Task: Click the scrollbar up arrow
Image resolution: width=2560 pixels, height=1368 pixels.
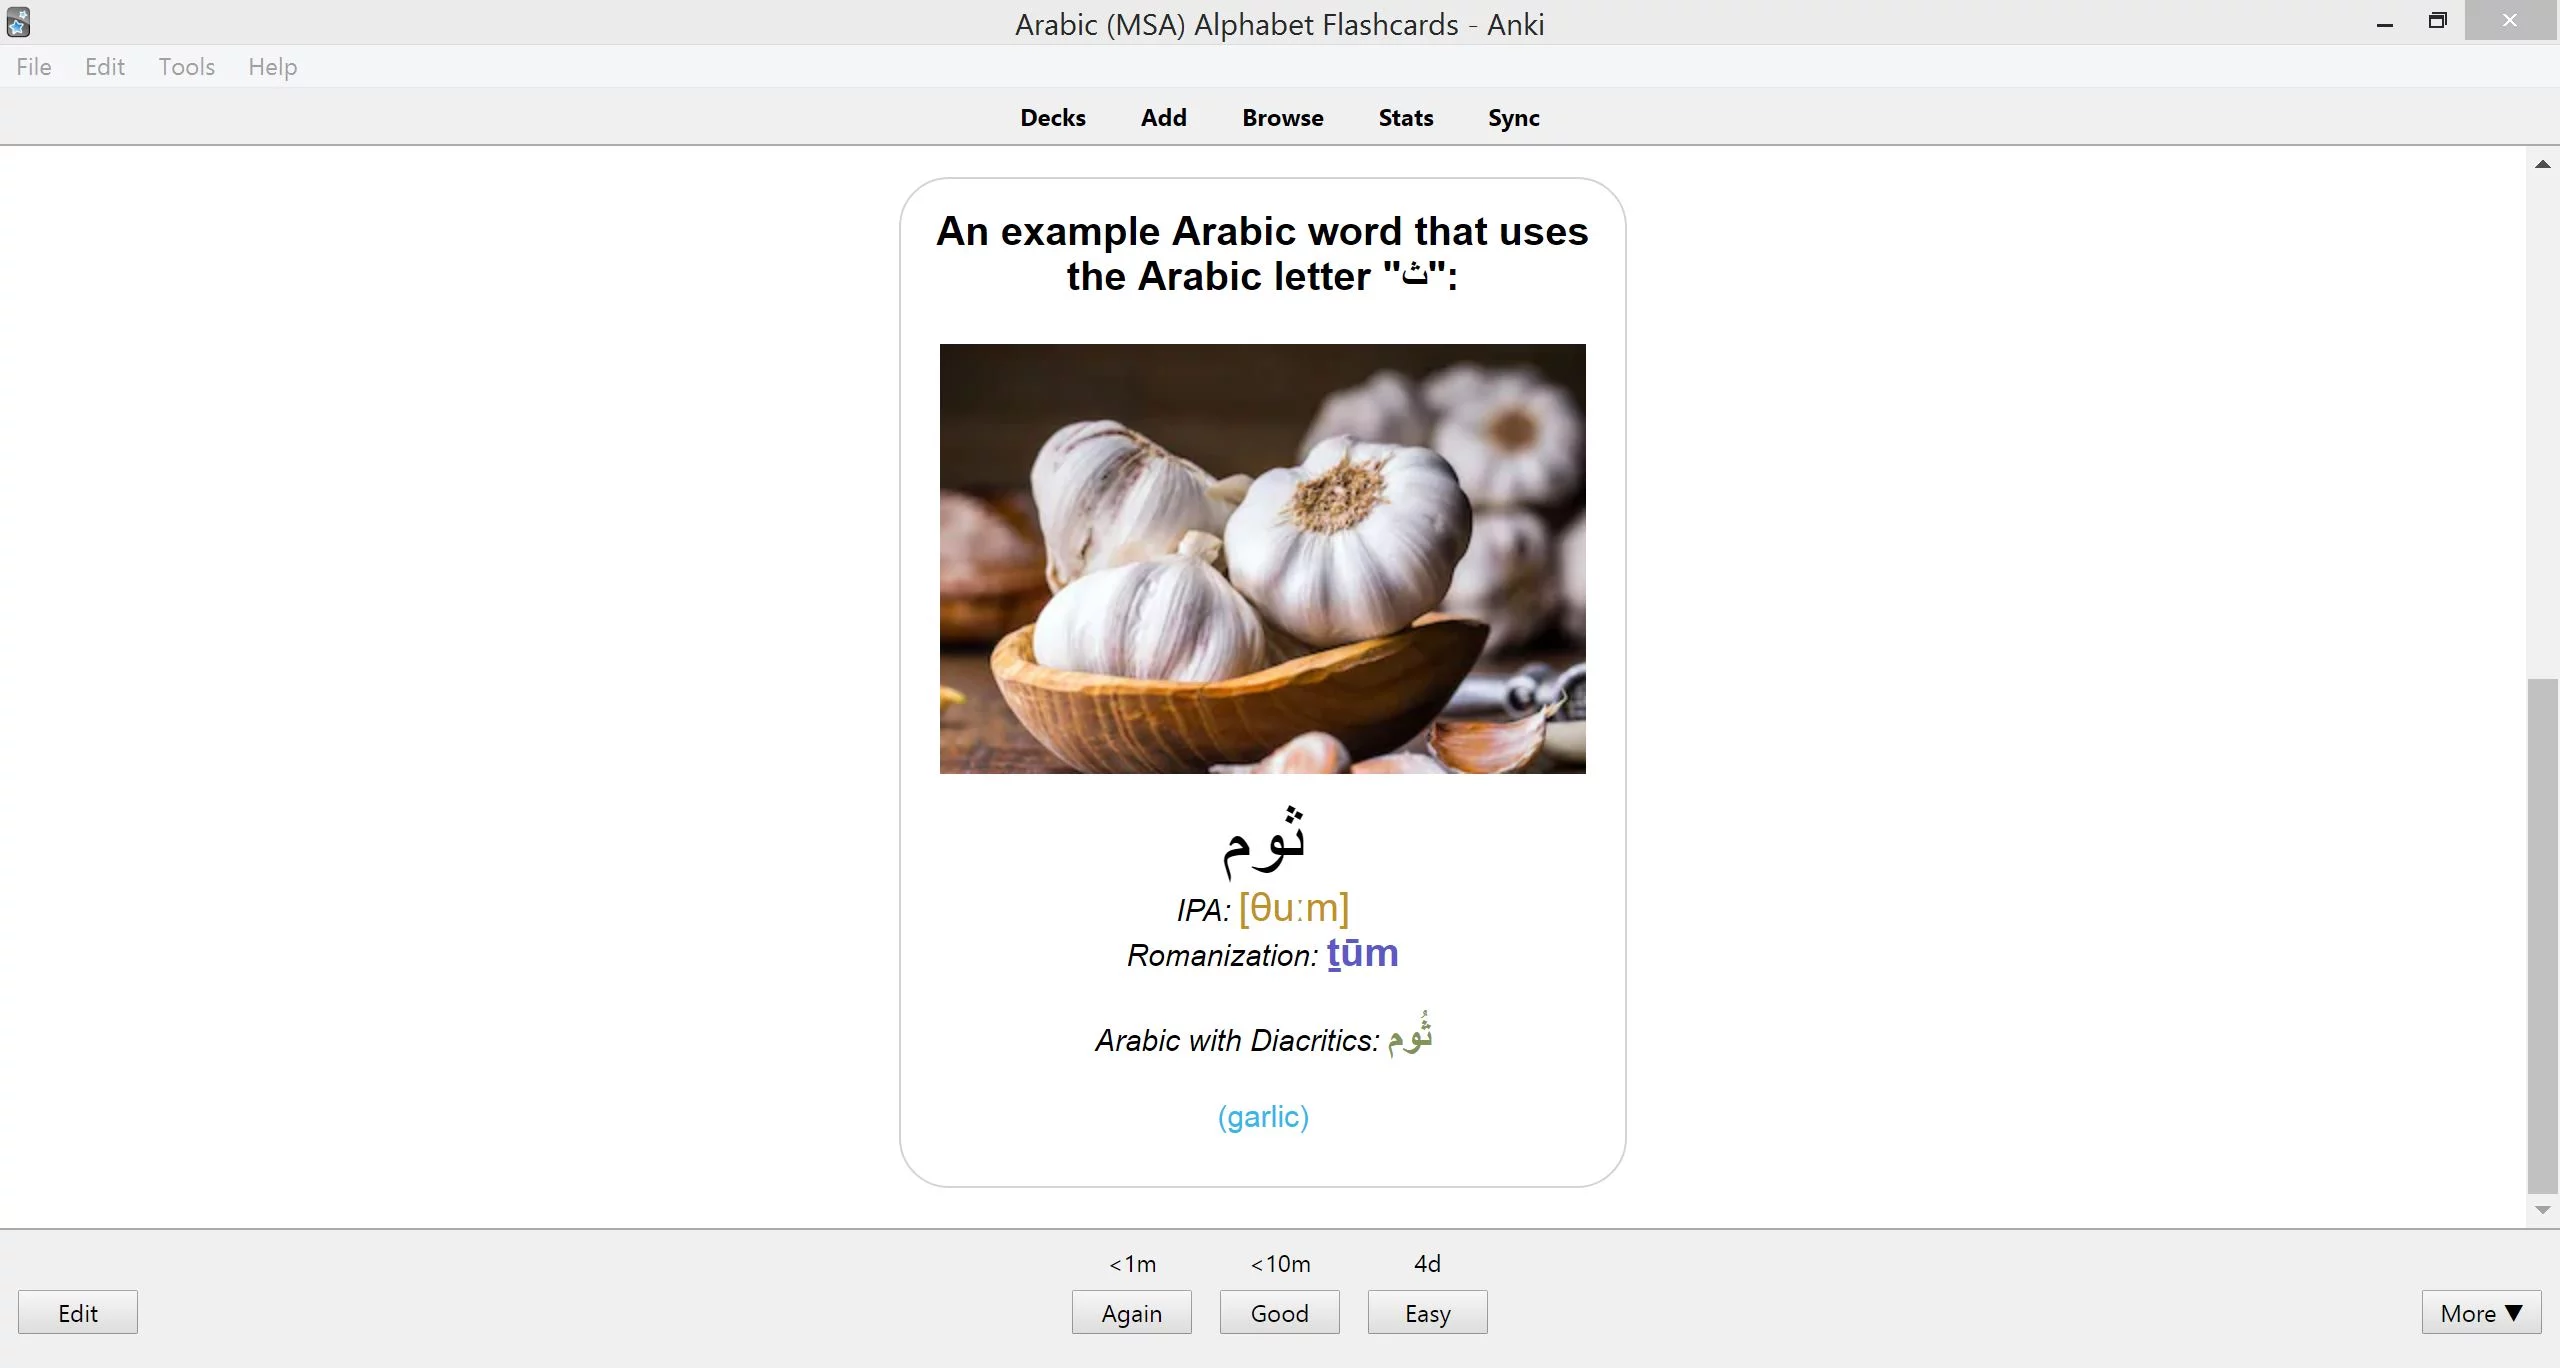Action: [x=2542, y=164]
